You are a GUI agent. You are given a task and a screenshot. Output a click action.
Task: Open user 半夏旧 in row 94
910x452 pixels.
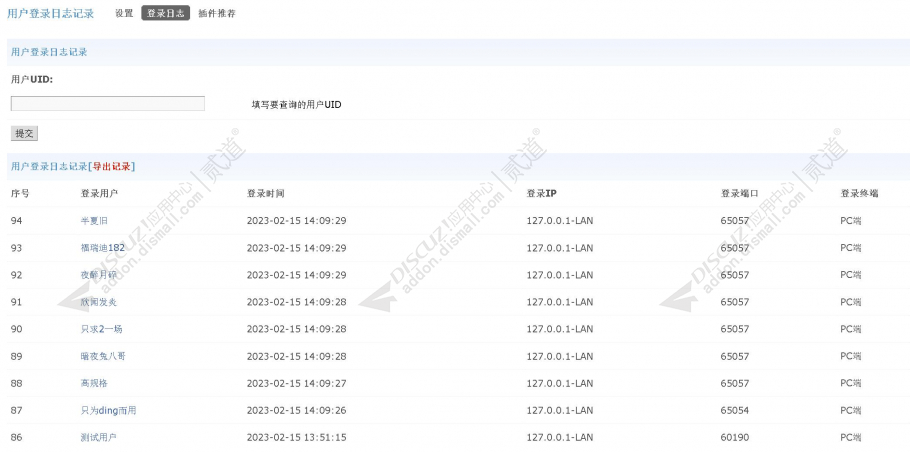point(94,221)
